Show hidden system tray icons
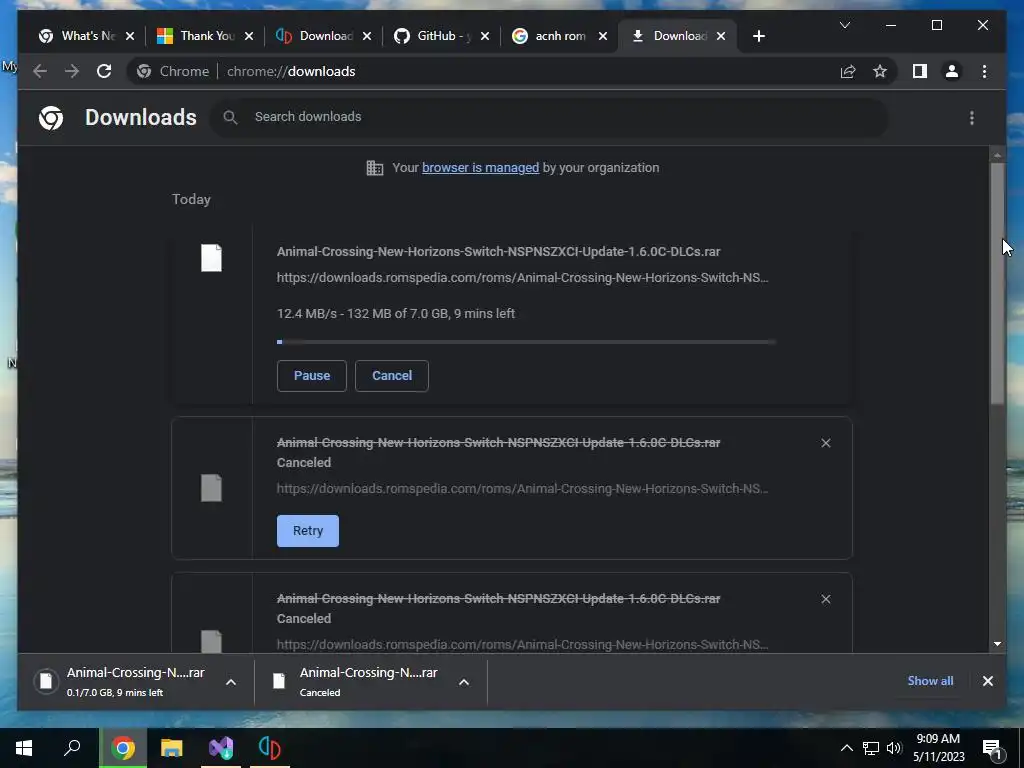The image size is (1024, 768). pos(846,748)
